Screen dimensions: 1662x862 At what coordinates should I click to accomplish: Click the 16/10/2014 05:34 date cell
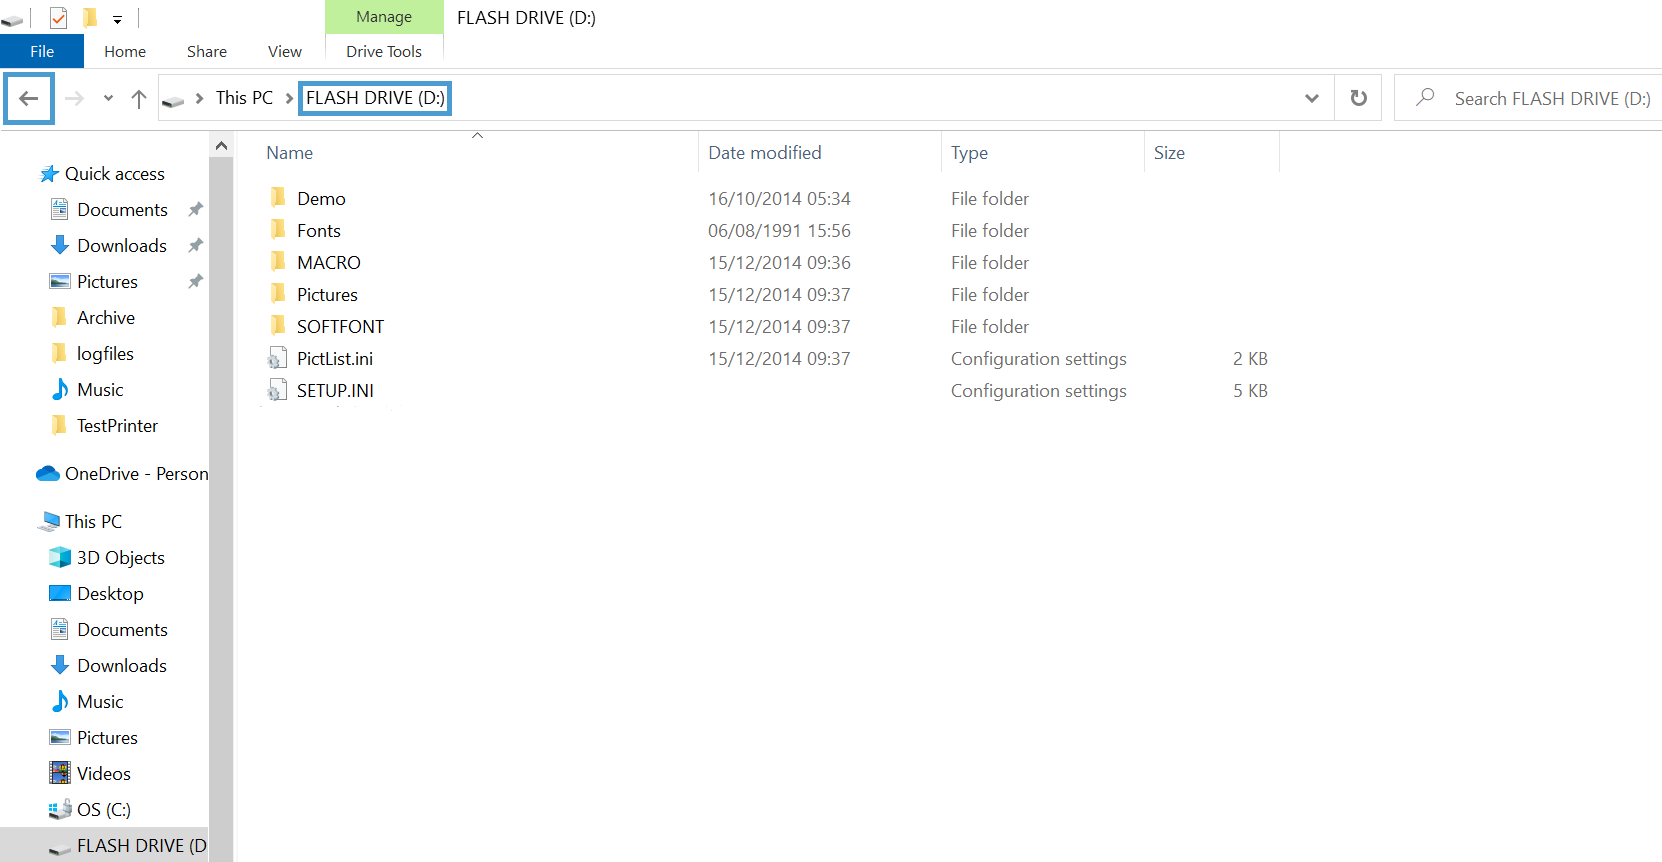point(779,199)
